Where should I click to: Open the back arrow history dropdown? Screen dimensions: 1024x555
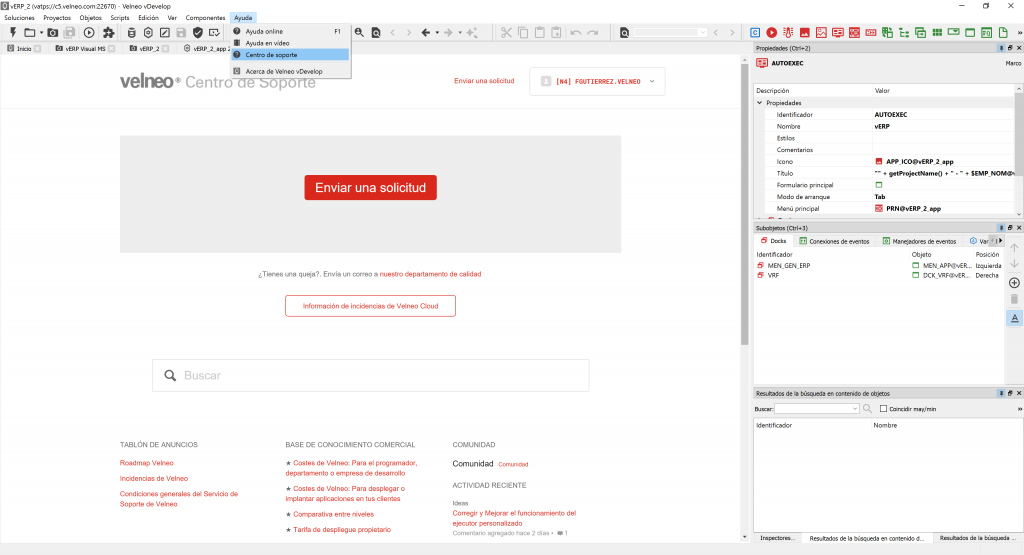click(x=437, y=33)
